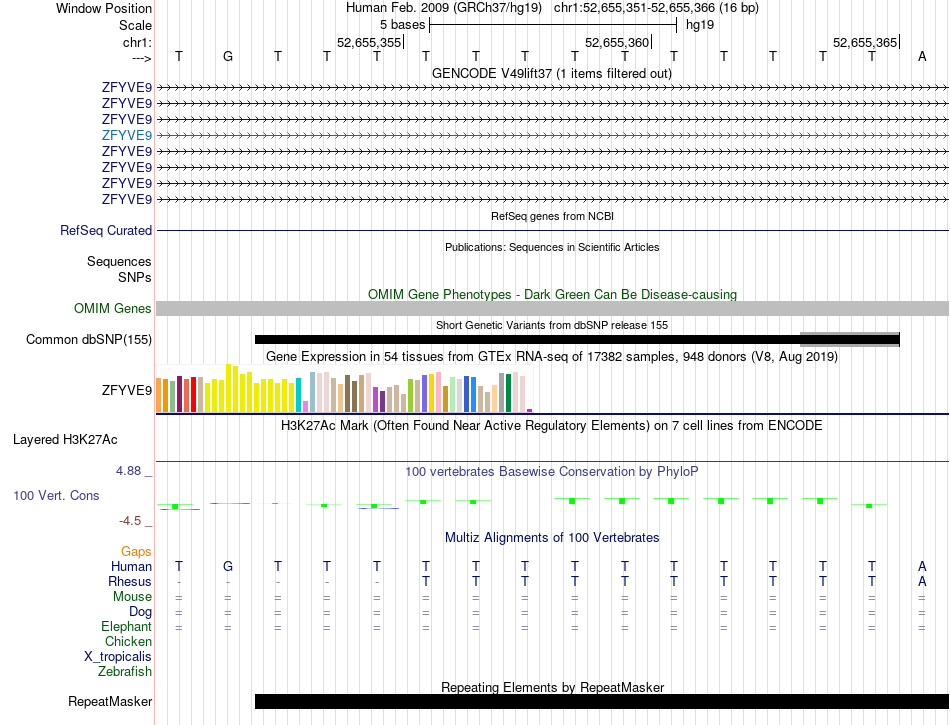Open the RefSeq Curated track label

[x=106, y=231]
